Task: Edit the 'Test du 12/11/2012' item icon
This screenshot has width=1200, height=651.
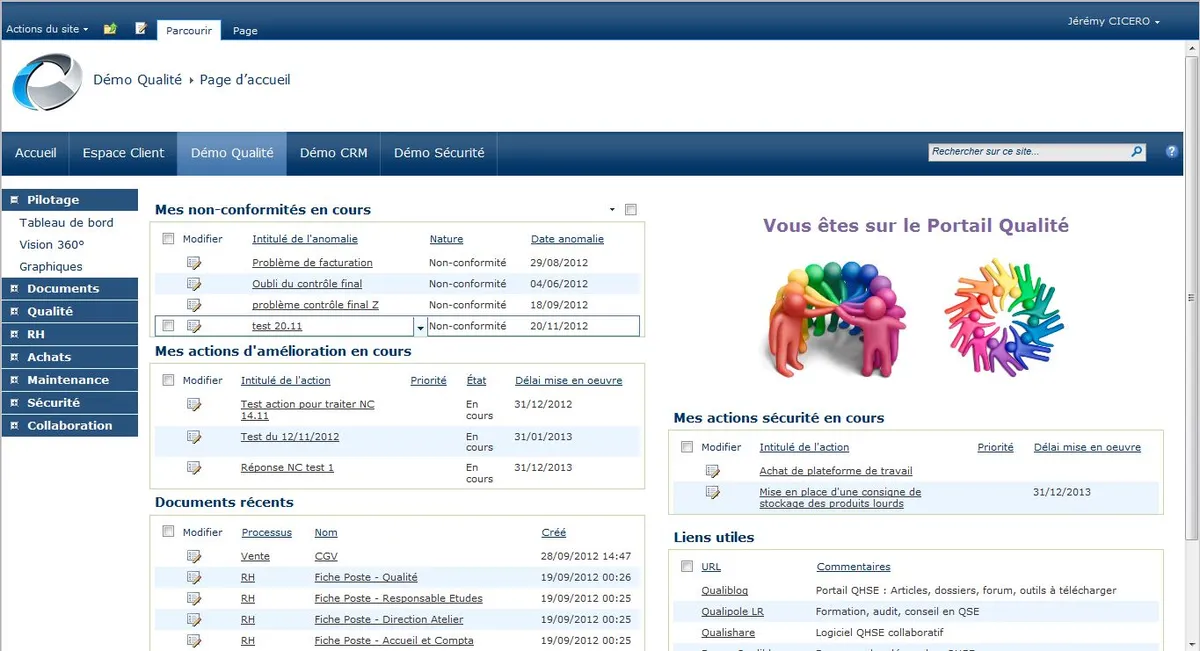Action: coord(194,437)
